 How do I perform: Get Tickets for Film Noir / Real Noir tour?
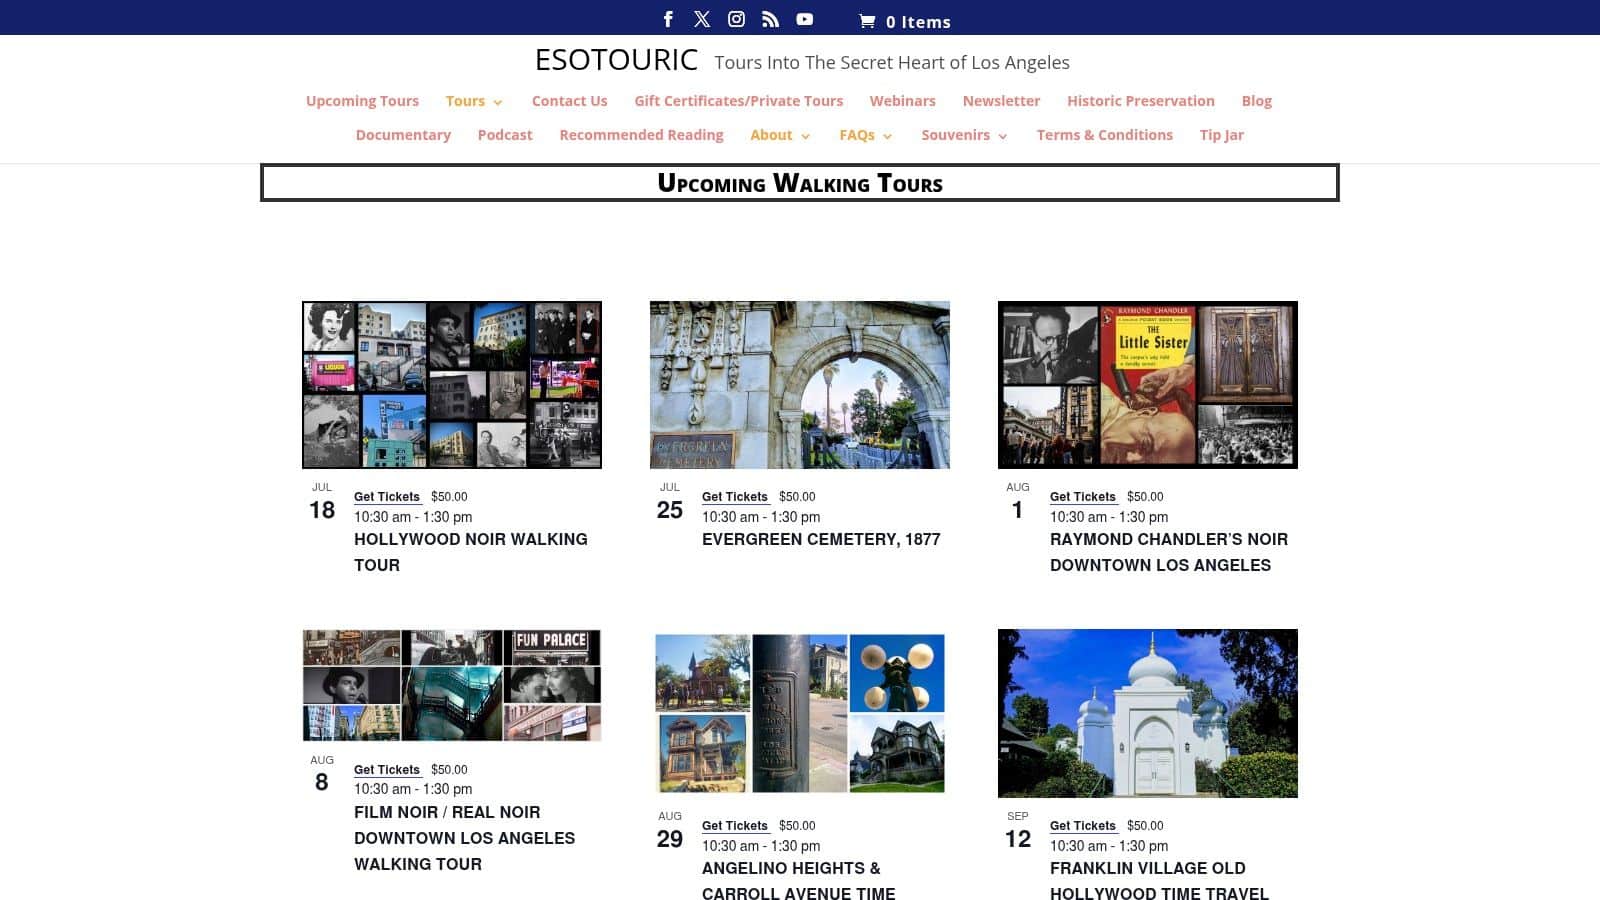[x=387, y=770]
